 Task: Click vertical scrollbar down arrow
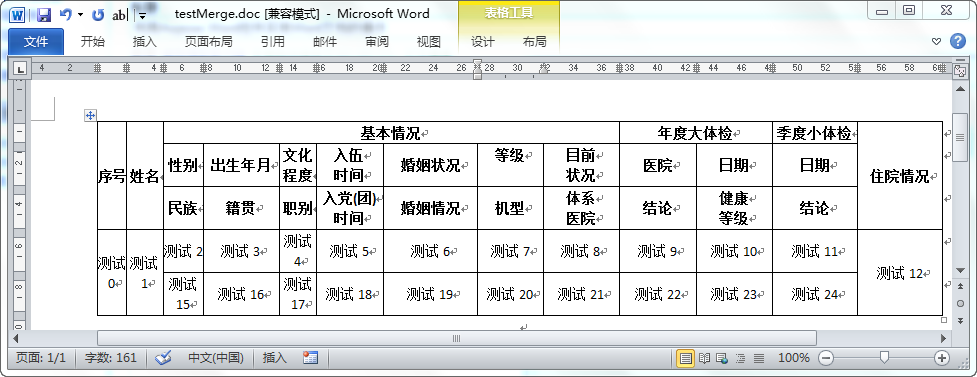[x=960, y=270]
